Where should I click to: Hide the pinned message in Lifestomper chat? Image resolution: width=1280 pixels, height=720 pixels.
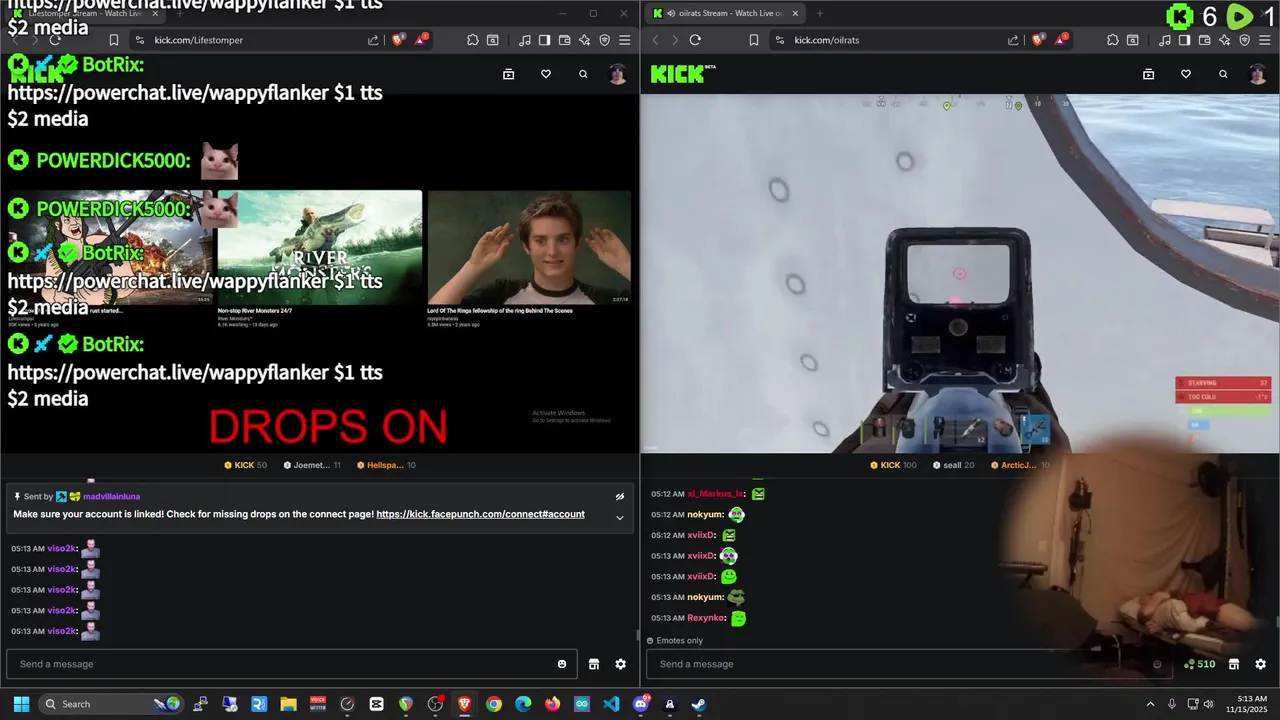[x=619, y=496]
